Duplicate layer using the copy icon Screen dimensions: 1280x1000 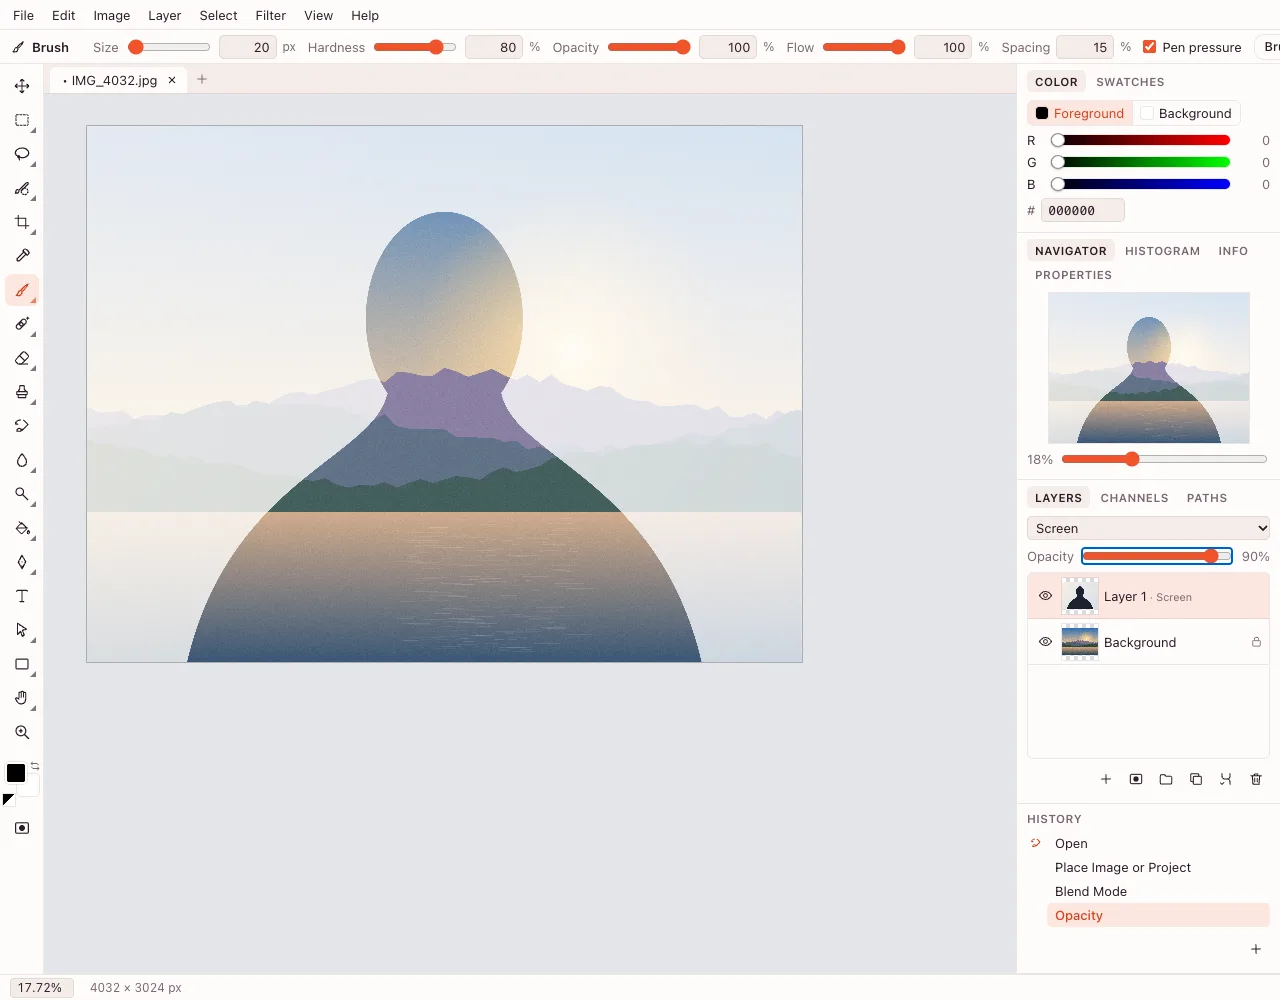(1196, 779)
